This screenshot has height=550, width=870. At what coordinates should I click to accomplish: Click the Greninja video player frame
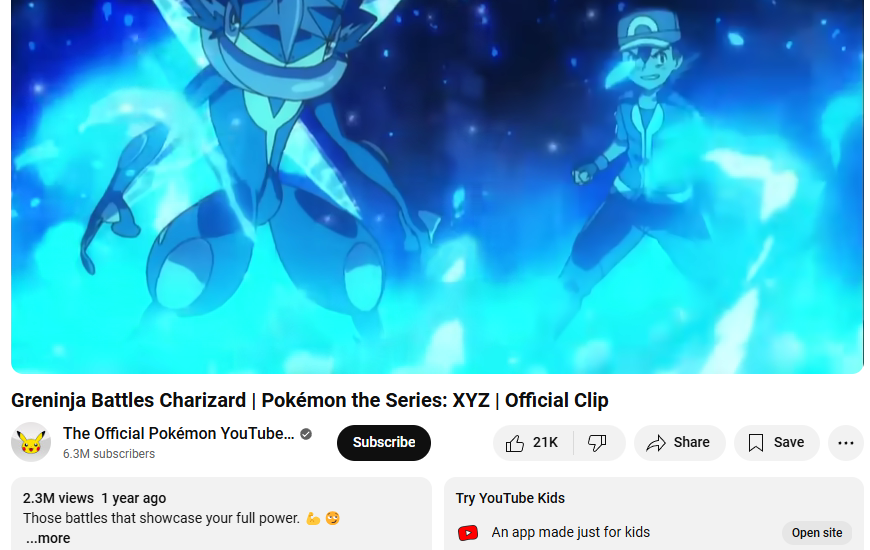click(437, 186)
